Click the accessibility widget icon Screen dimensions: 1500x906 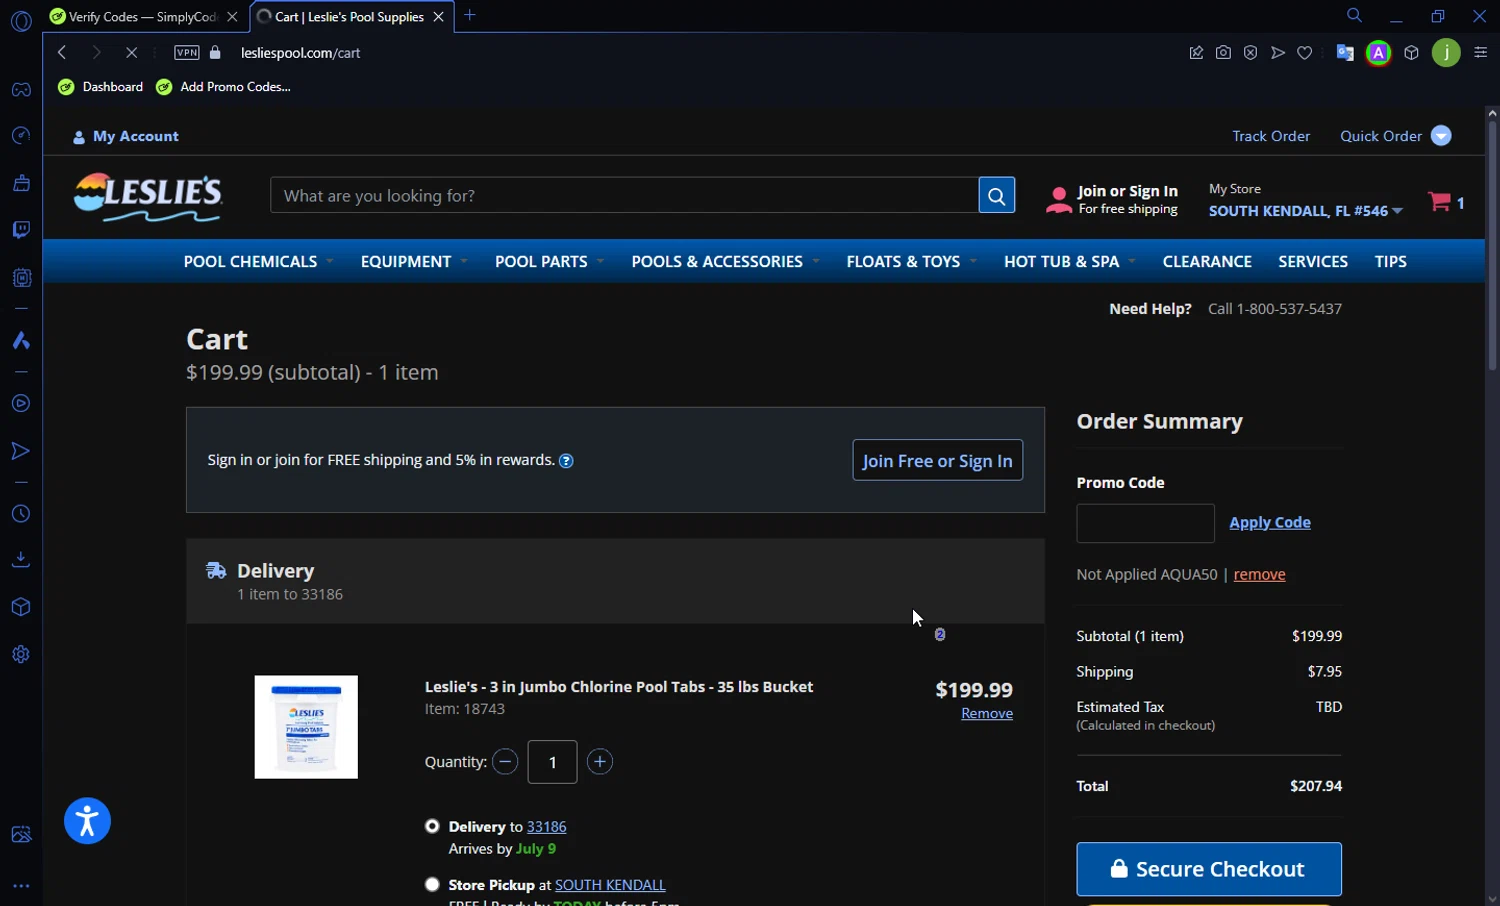(x=87, y=821)
